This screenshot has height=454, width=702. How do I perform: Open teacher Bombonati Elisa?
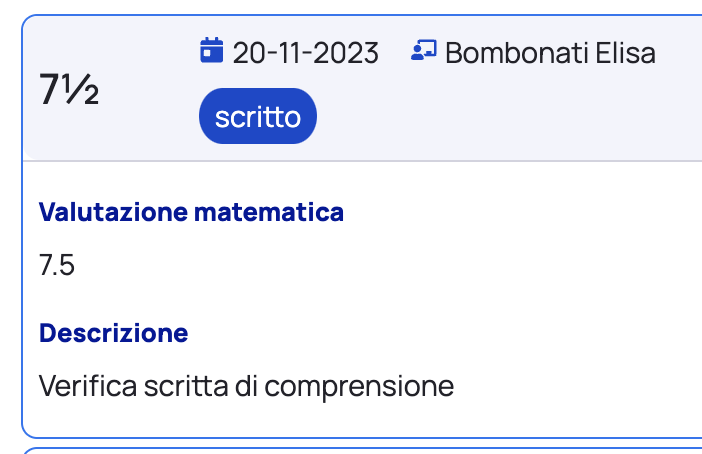pyautogui.click(x=550, y=52)
